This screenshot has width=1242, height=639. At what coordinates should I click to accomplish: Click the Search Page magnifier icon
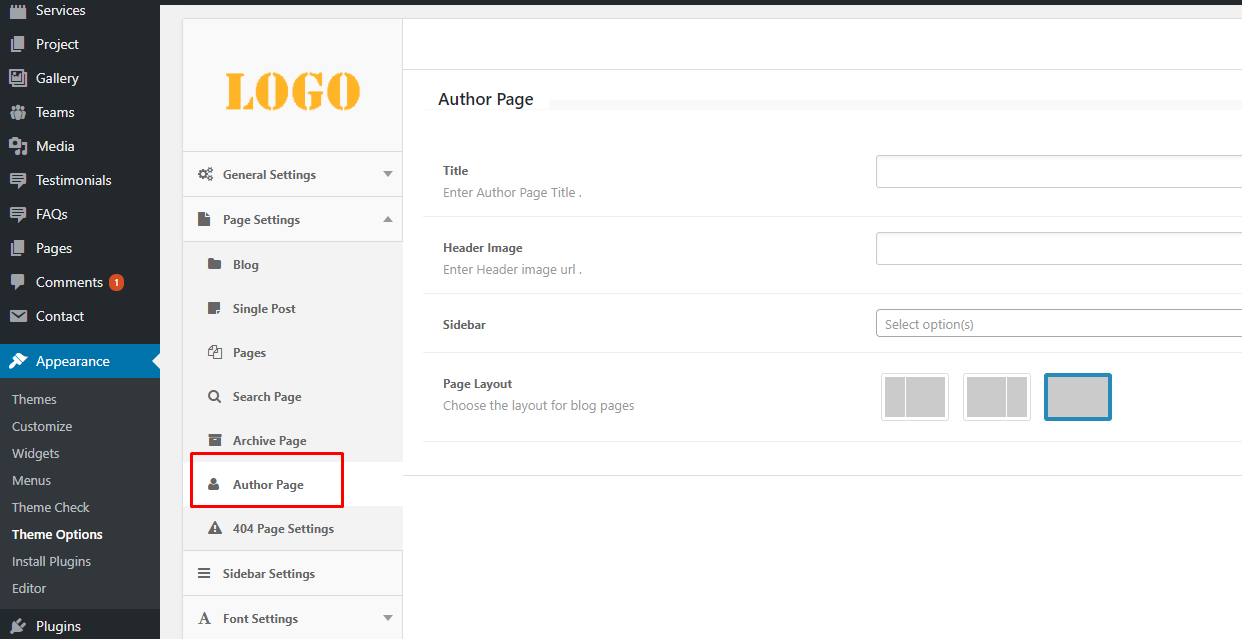click(x=214, y=396)
